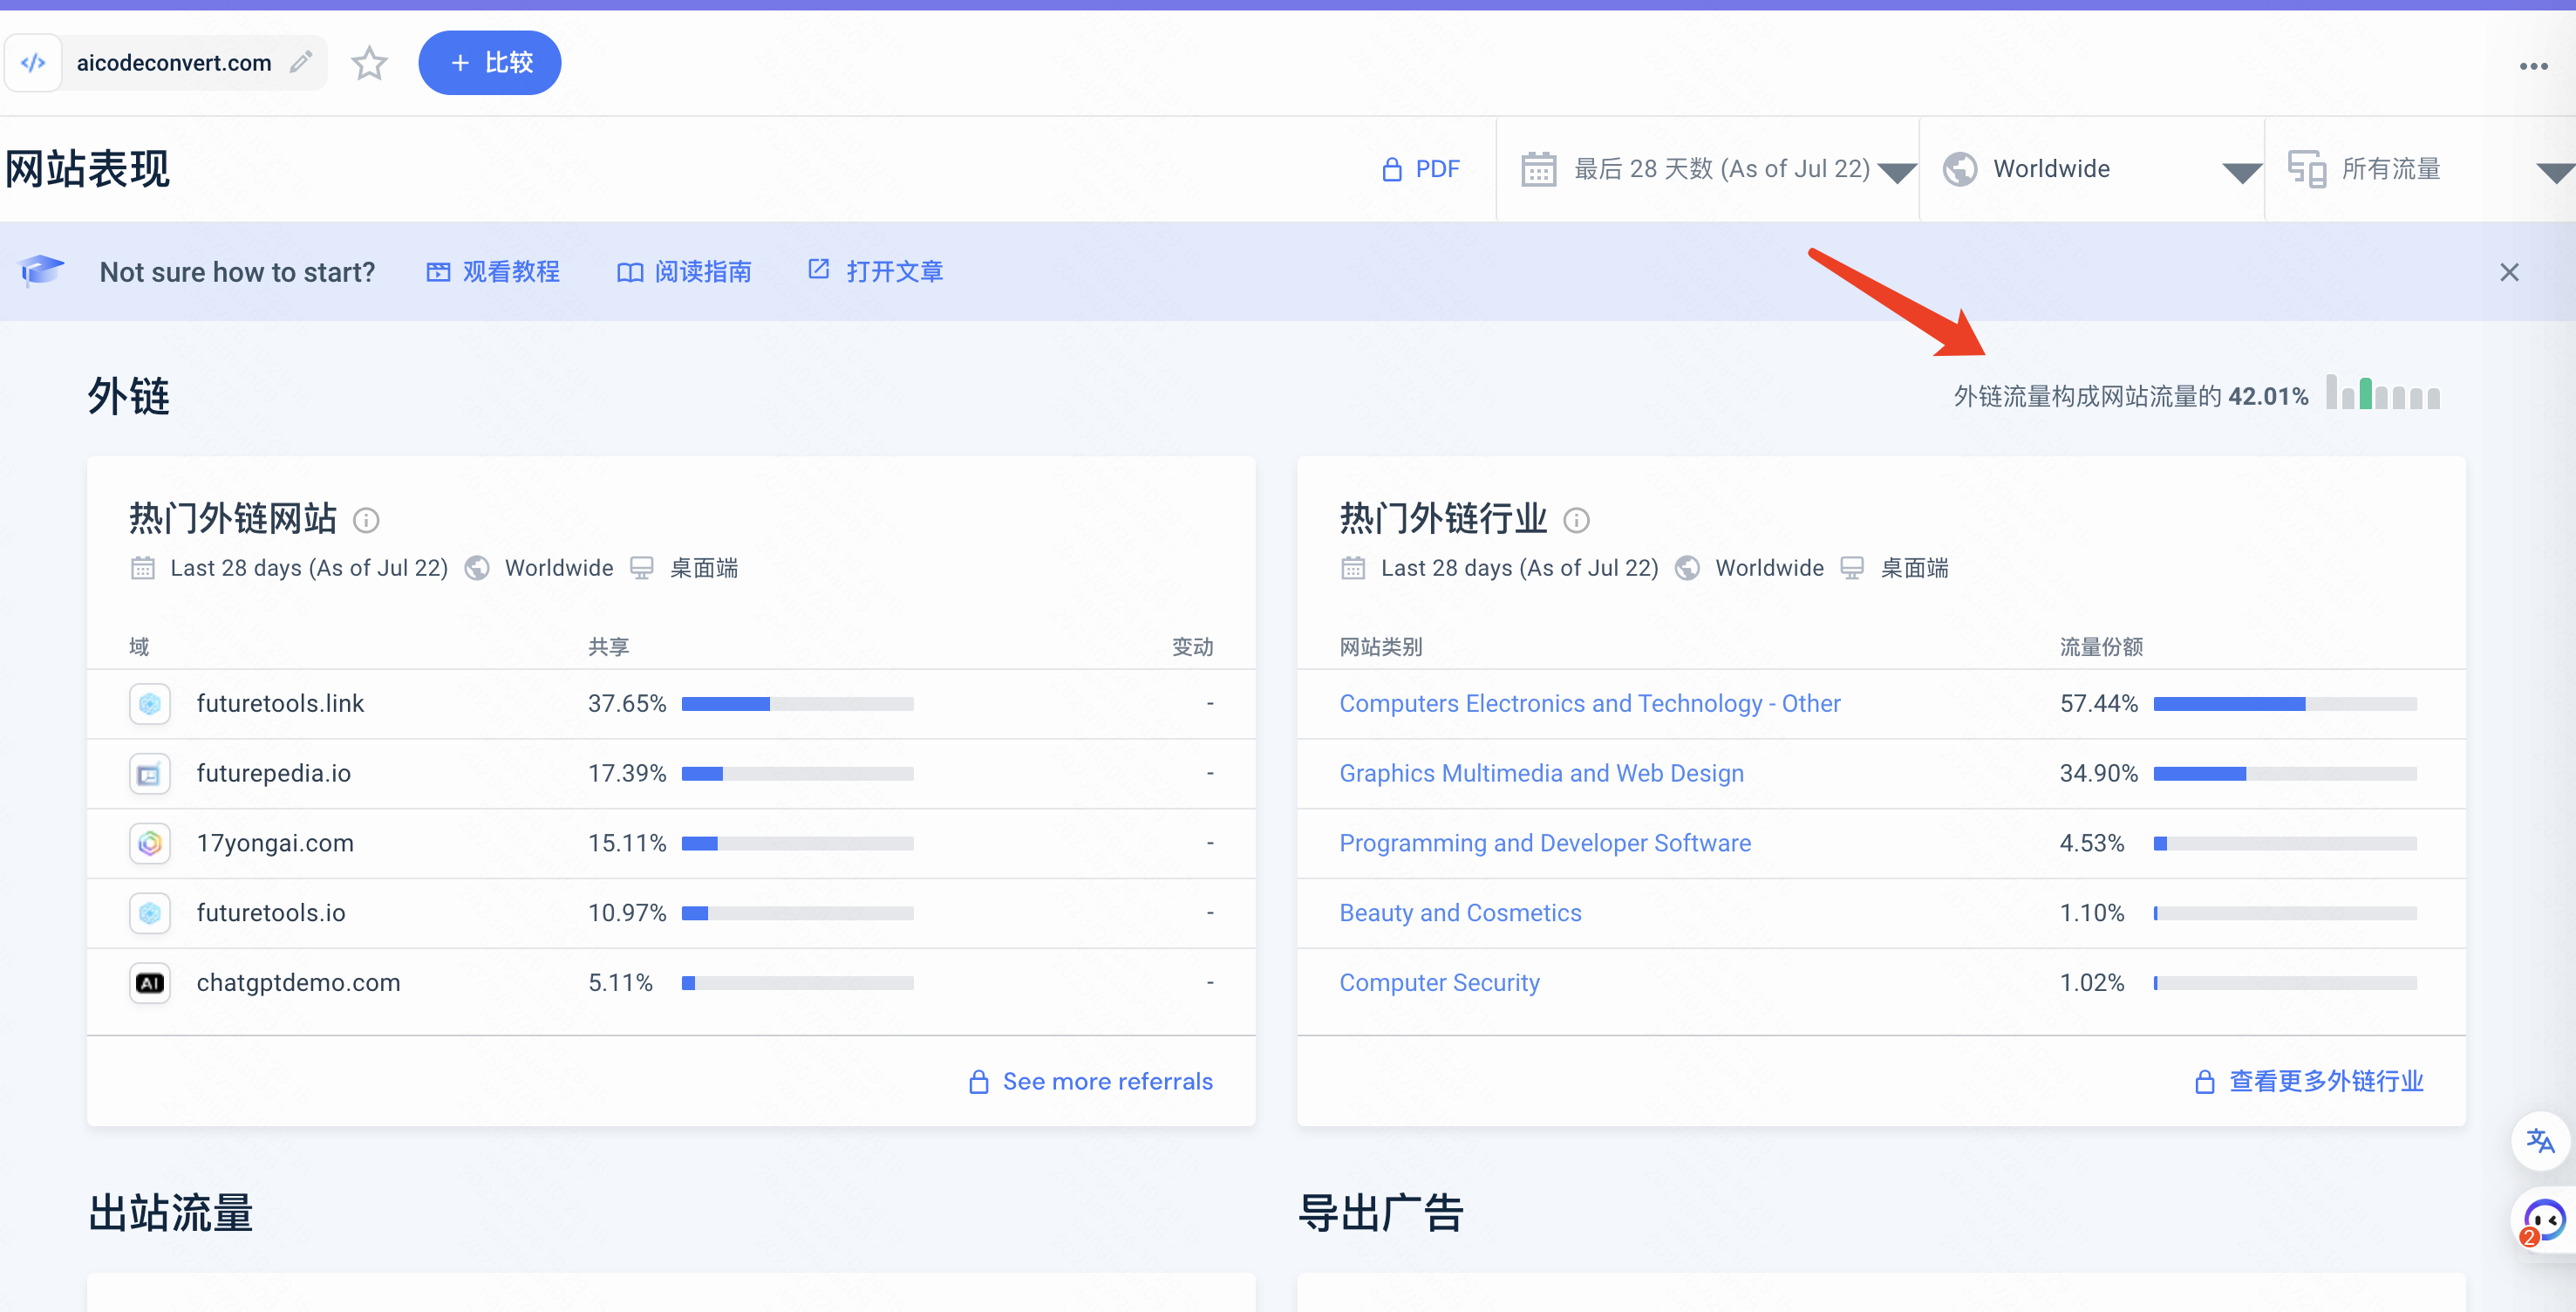Click the 1.02% traffic share value
Screen dimensions: 2576x1312
click(x=2091, y=983)
